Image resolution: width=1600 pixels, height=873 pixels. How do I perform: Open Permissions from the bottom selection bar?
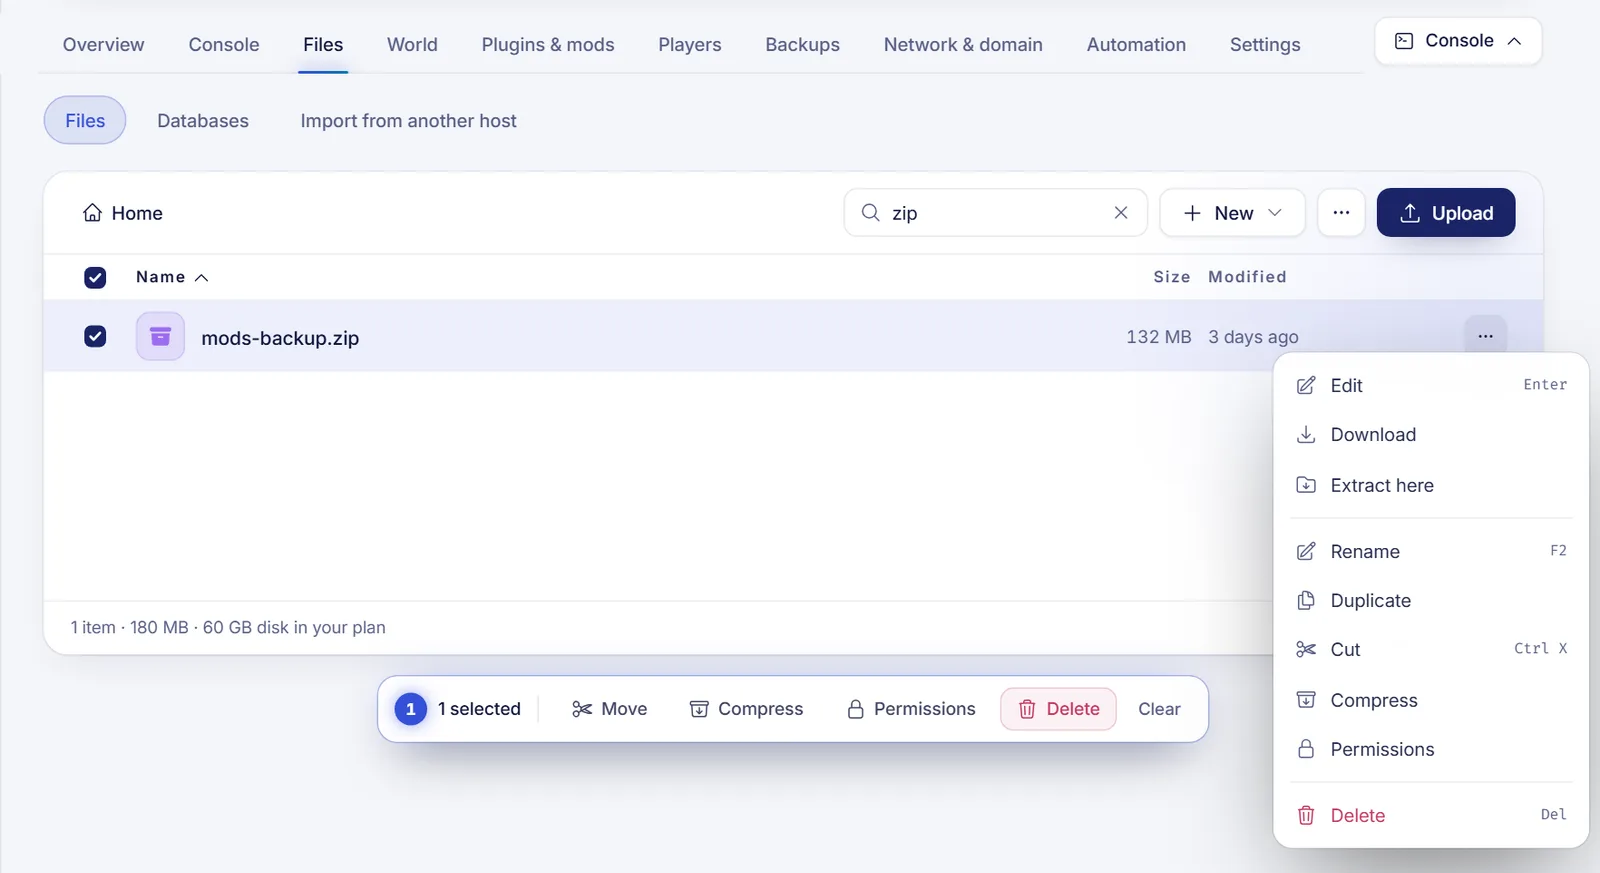coord(910,709)
